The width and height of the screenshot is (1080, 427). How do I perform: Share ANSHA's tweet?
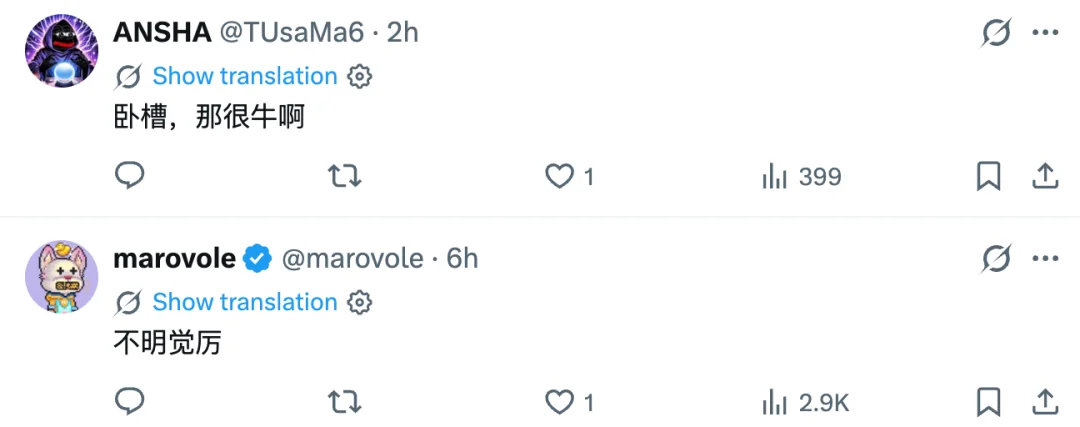1044,177
